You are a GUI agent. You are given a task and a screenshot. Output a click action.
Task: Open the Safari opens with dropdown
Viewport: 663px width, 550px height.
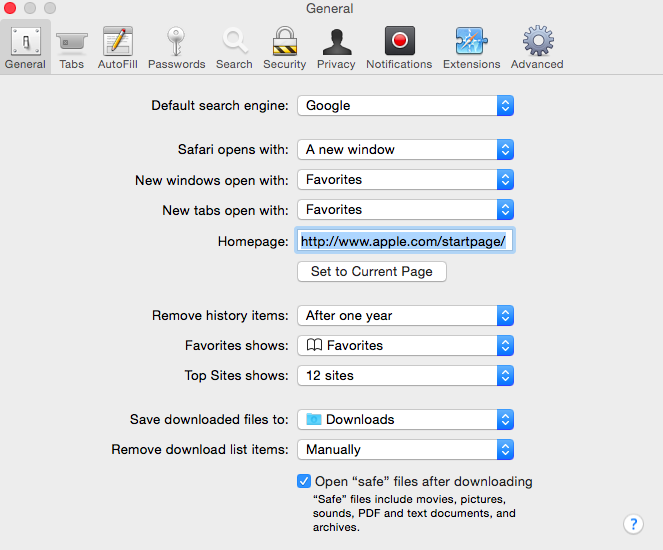pyautogui.click(x=405, y=150)
